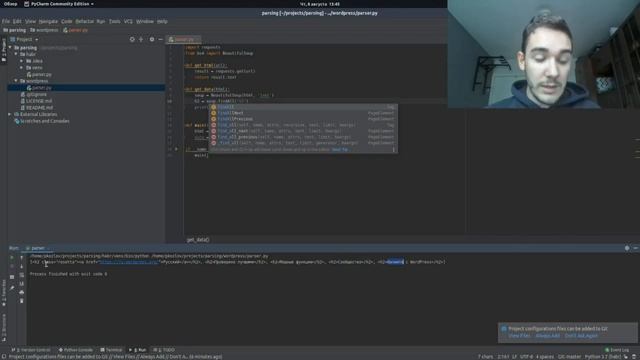This screenshot has width=640, height=360.
Task: Select the parser.py editor tab
Action: click(184, 39)
